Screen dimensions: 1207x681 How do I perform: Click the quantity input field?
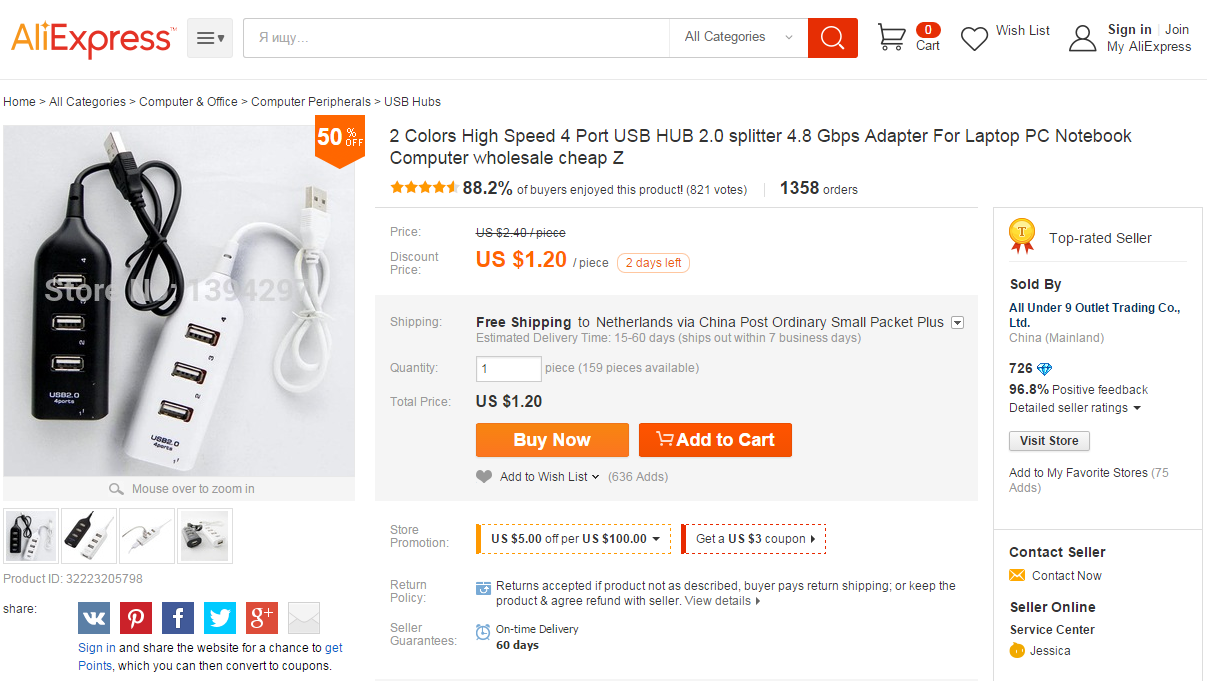508,369
